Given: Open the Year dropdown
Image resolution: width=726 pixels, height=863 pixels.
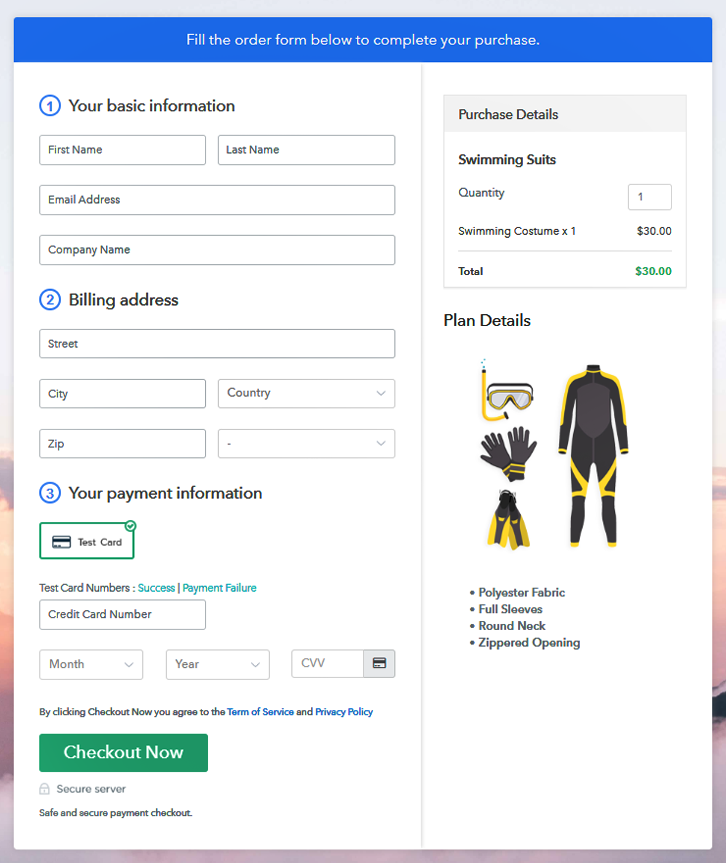Looking at the screenshot, I should 217,664.
